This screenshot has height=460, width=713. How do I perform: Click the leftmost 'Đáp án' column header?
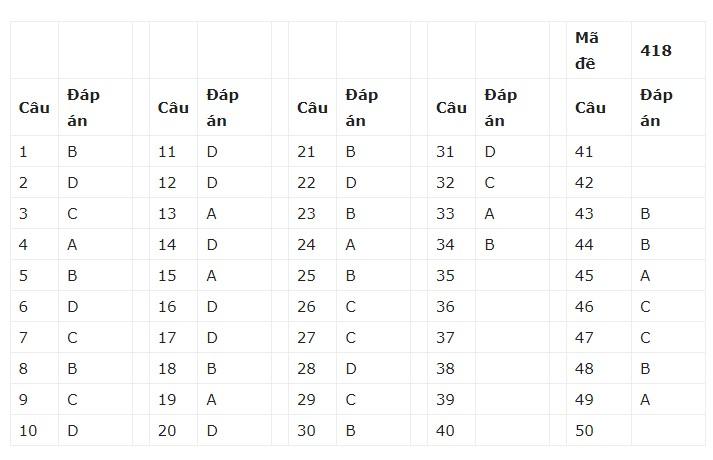[x=83, y=107]
